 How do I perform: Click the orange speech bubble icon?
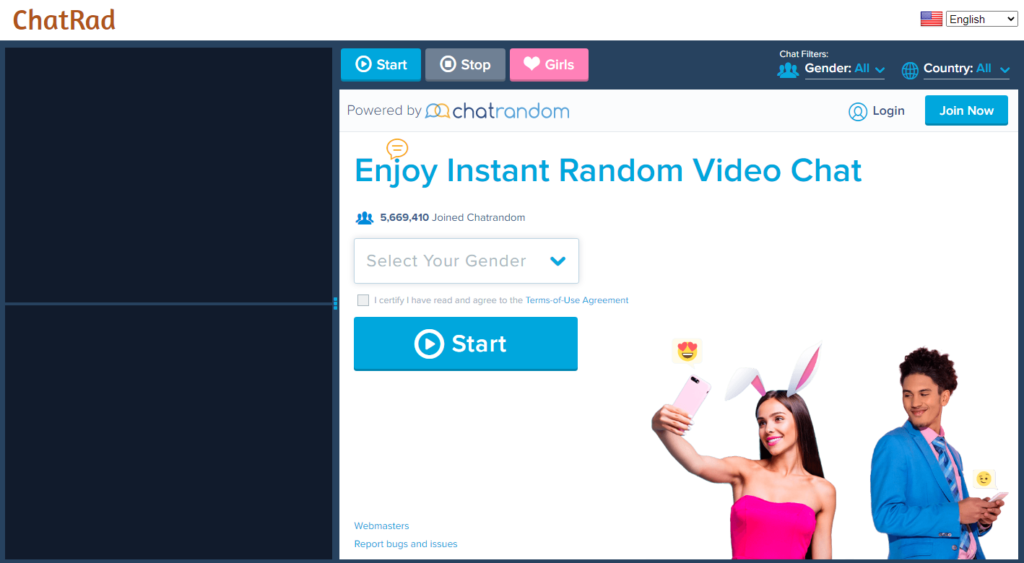click(397, 149)
